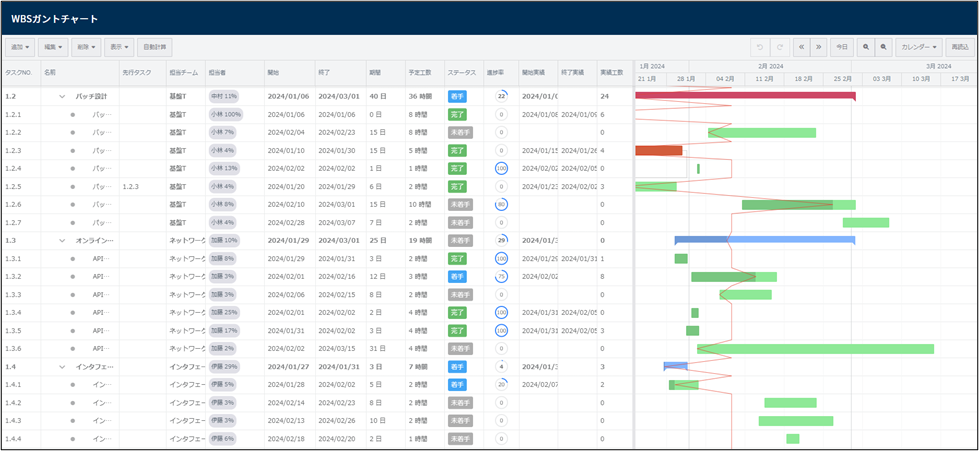
Task: Click the redo arrow icon
Action: (x=779, y=47)
